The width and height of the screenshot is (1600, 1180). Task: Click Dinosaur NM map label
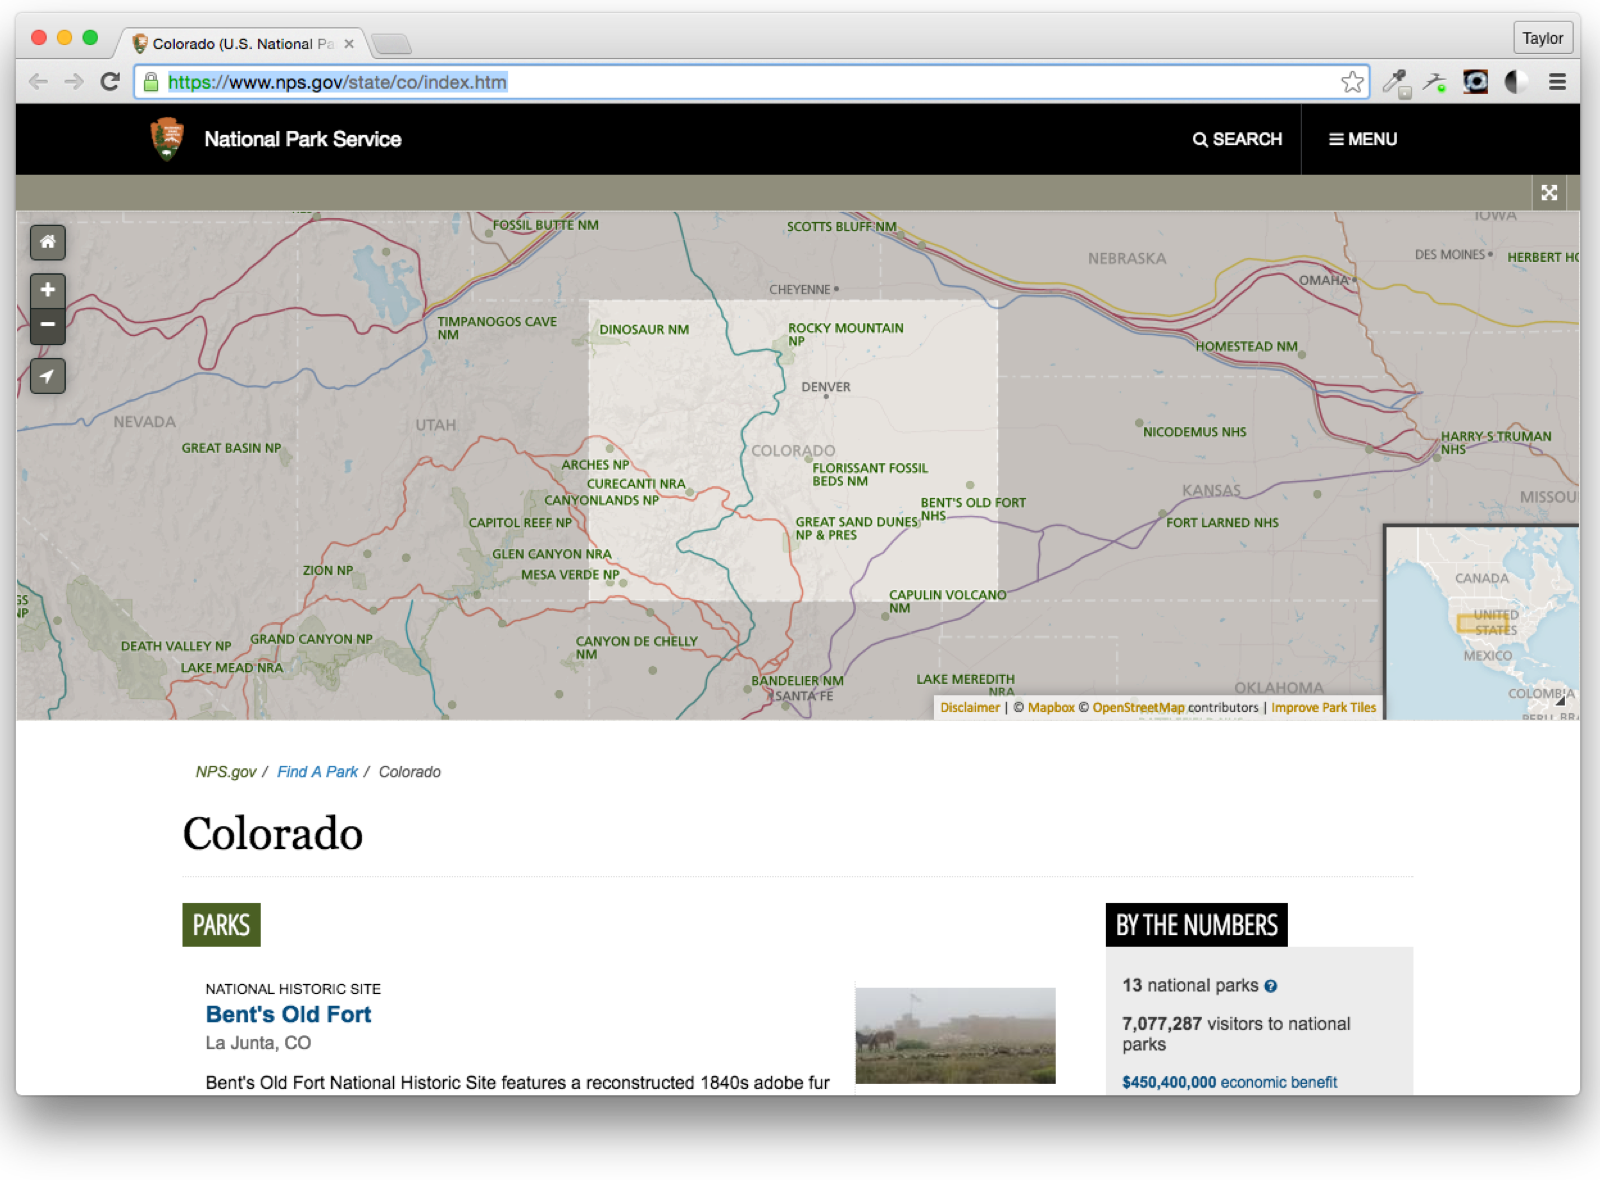tap(644, 329)
